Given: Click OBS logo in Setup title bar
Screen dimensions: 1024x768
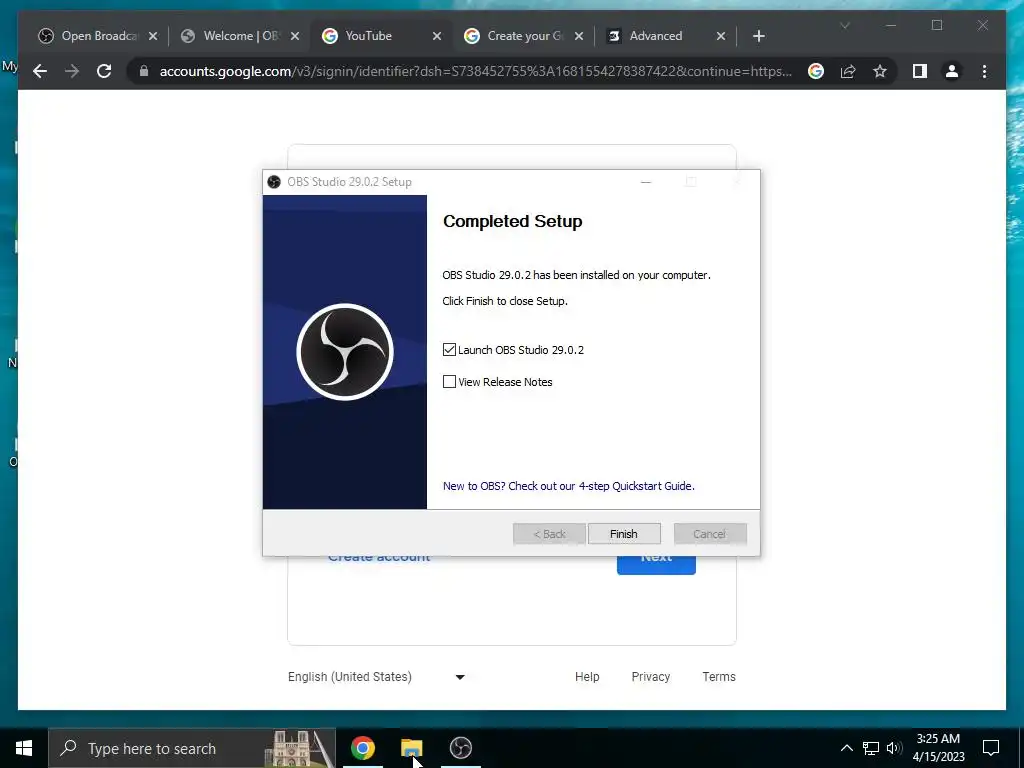Looking at the screenshot, I should 274,182.
